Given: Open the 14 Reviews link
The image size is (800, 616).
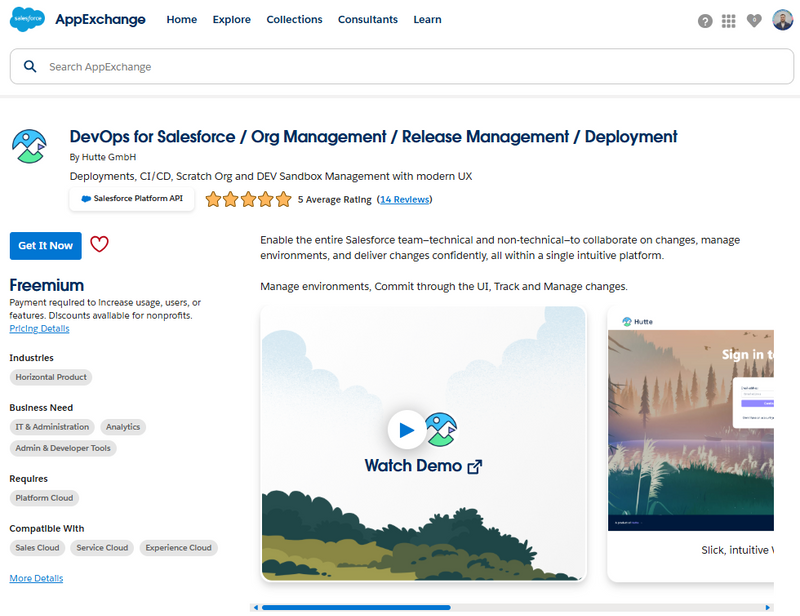Looking at the screenshot, I should click(405, 200).
